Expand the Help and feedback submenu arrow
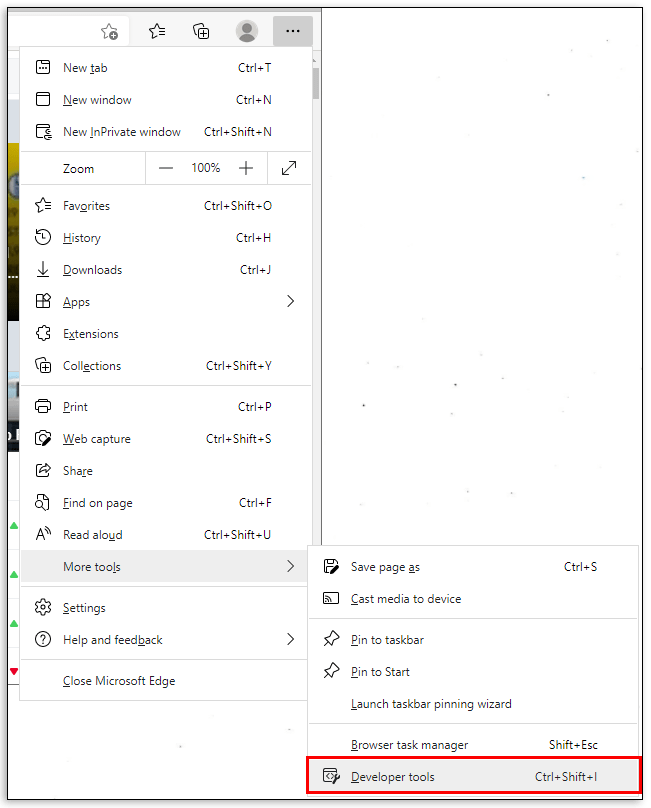 click(x=290, y=640)
